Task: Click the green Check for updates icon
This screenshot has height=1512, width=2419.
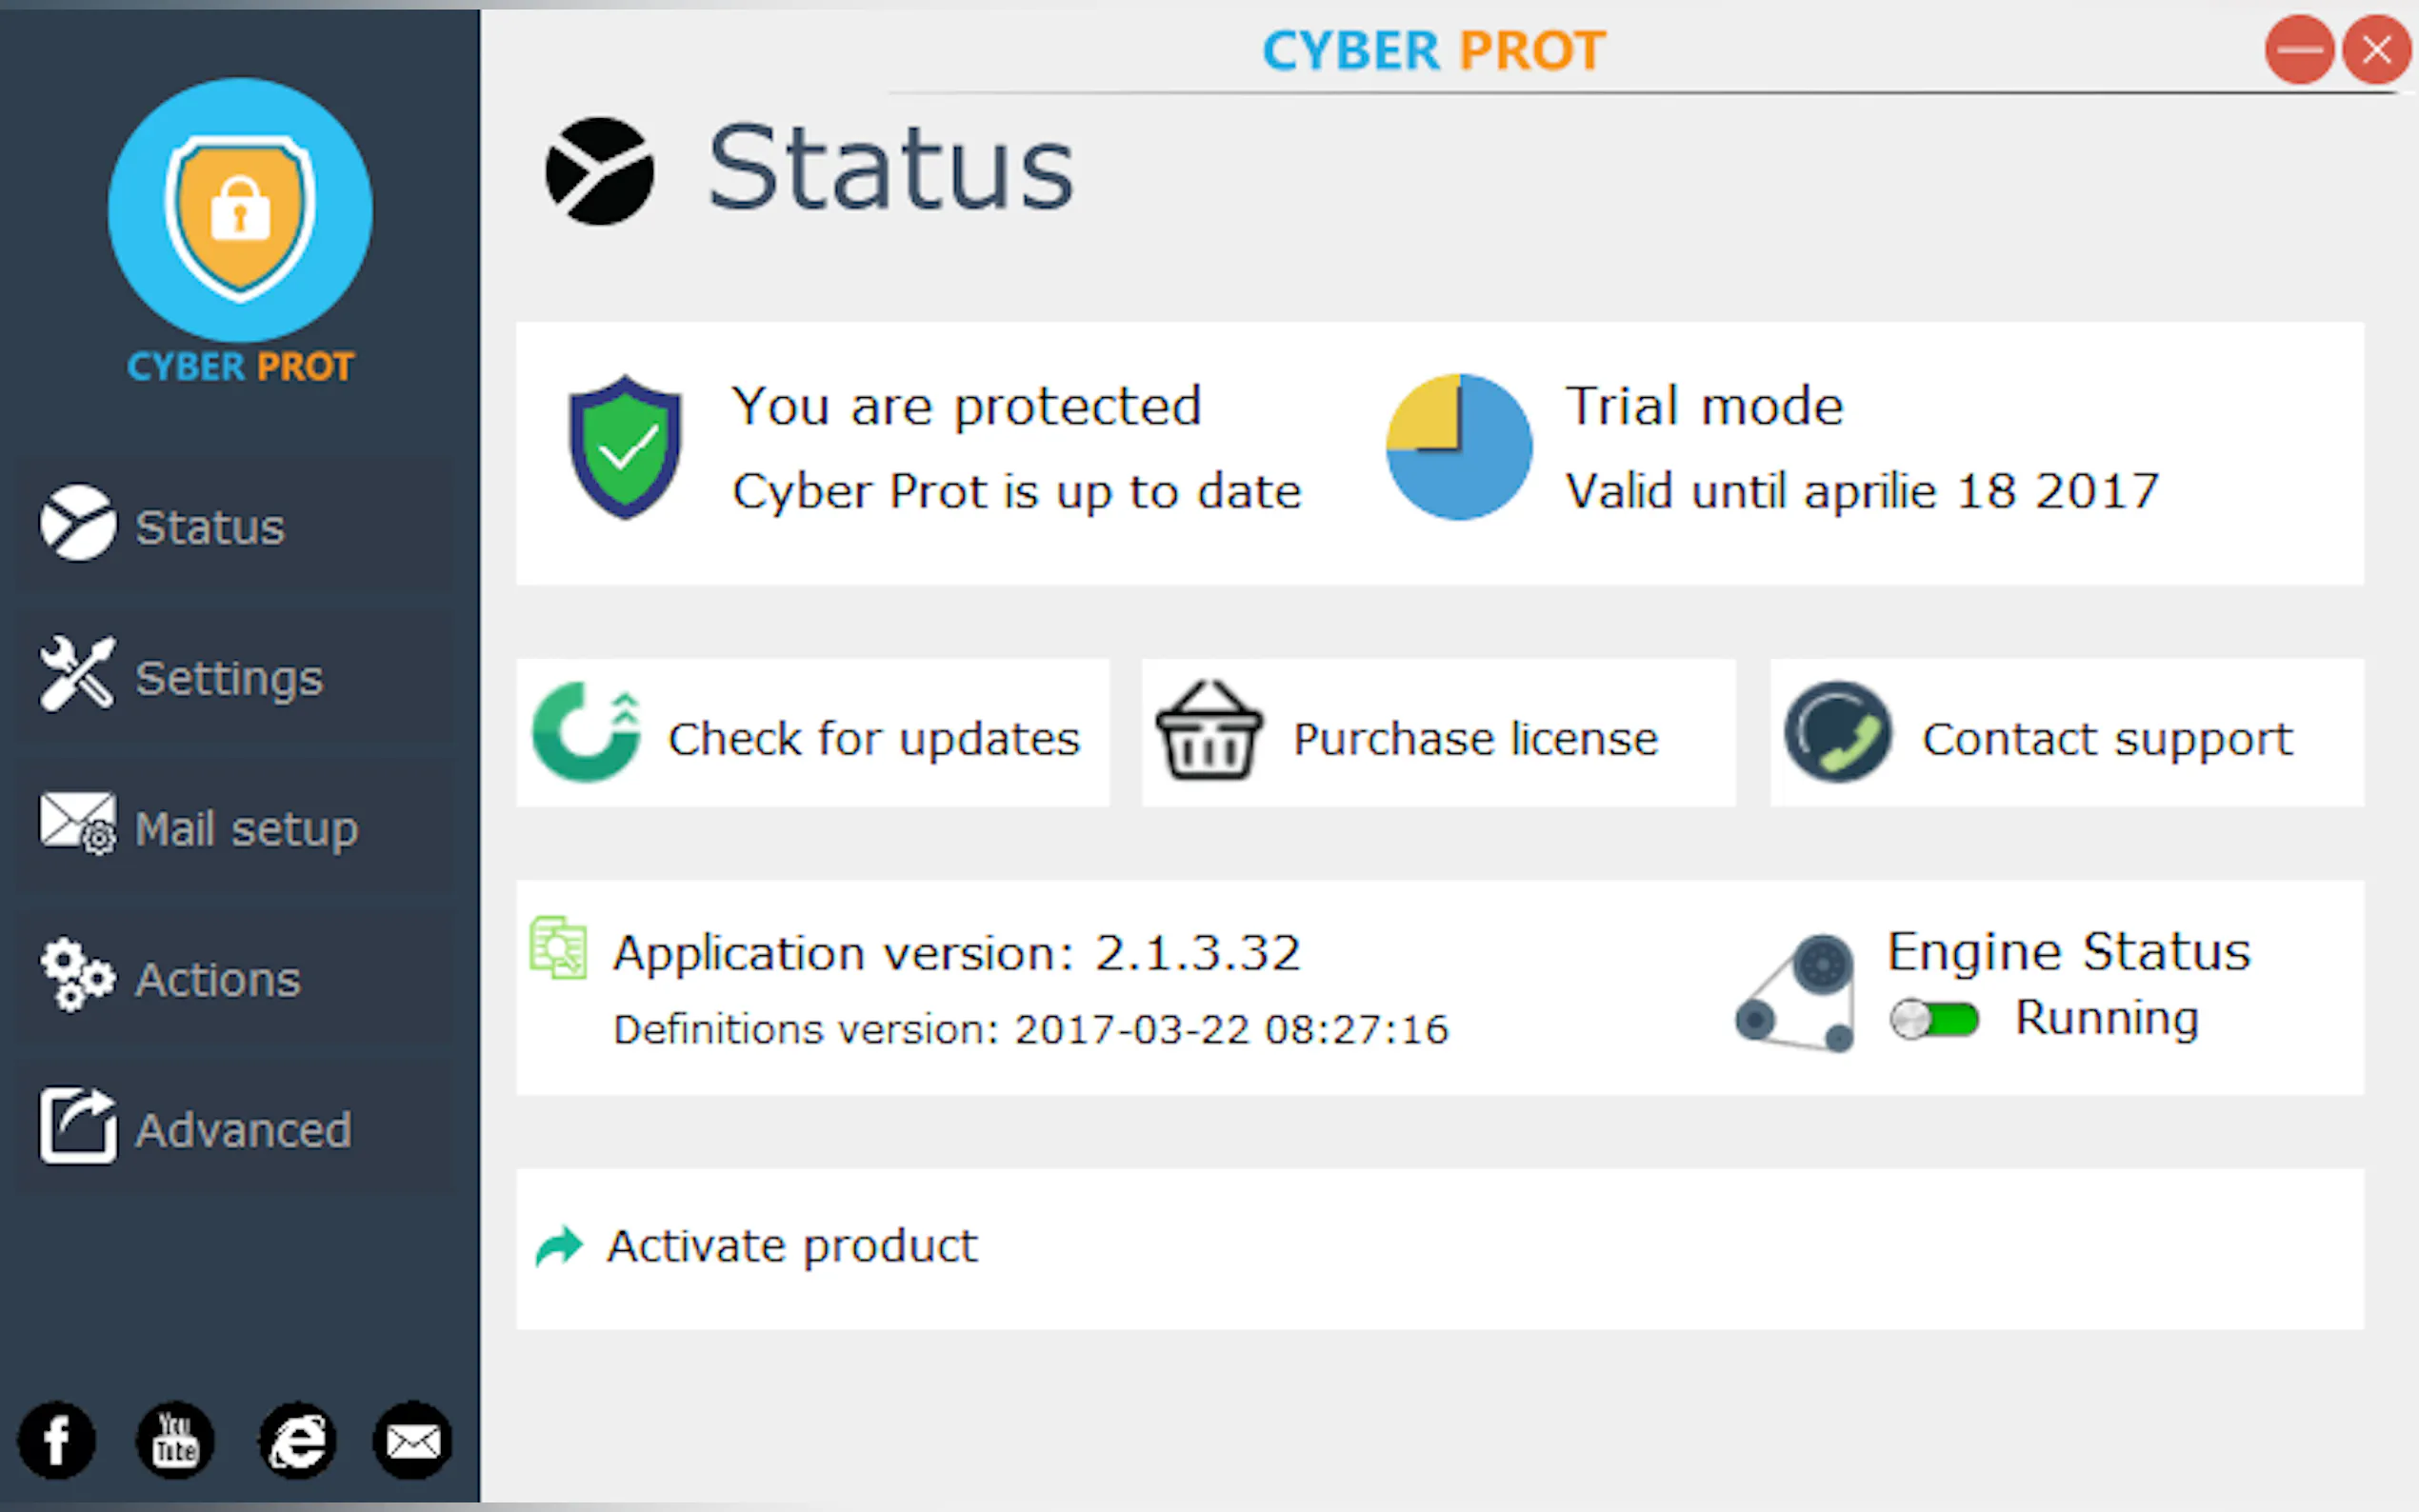Action: 586,733
